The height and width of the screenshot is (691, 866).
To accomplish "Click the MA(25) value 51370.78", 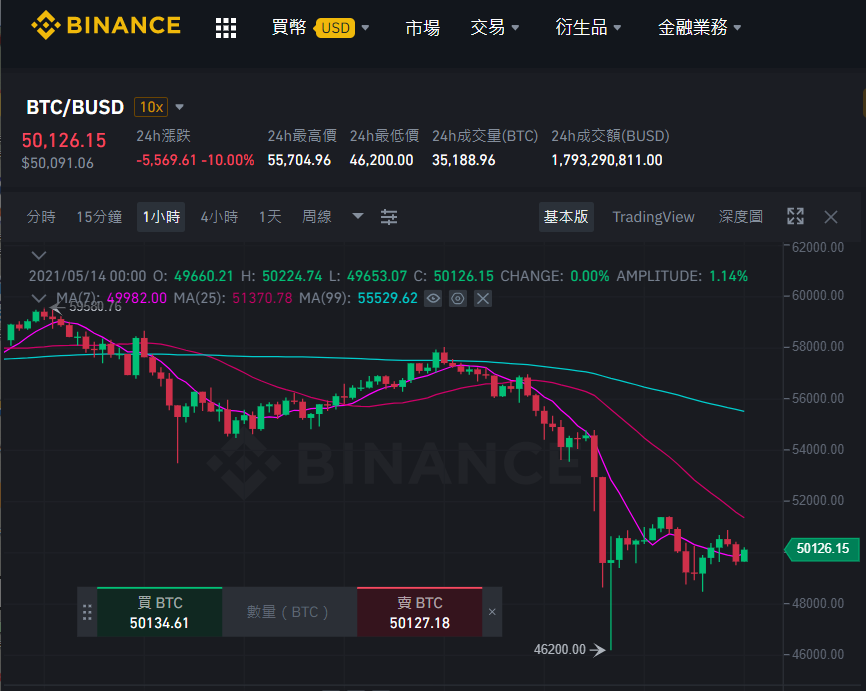I will [262, 298].
